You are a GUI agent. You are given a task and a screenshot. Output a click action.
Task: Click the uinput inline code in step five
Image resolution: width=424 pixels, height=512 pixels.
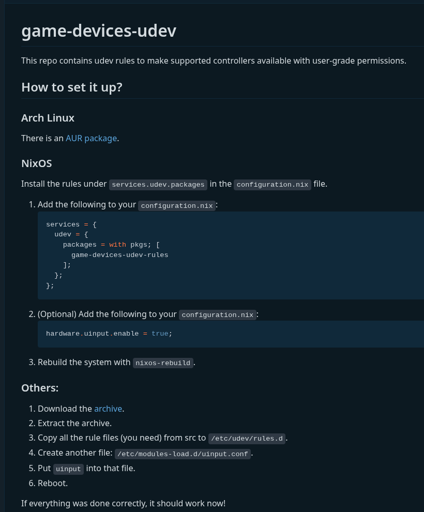click(68, 469)
